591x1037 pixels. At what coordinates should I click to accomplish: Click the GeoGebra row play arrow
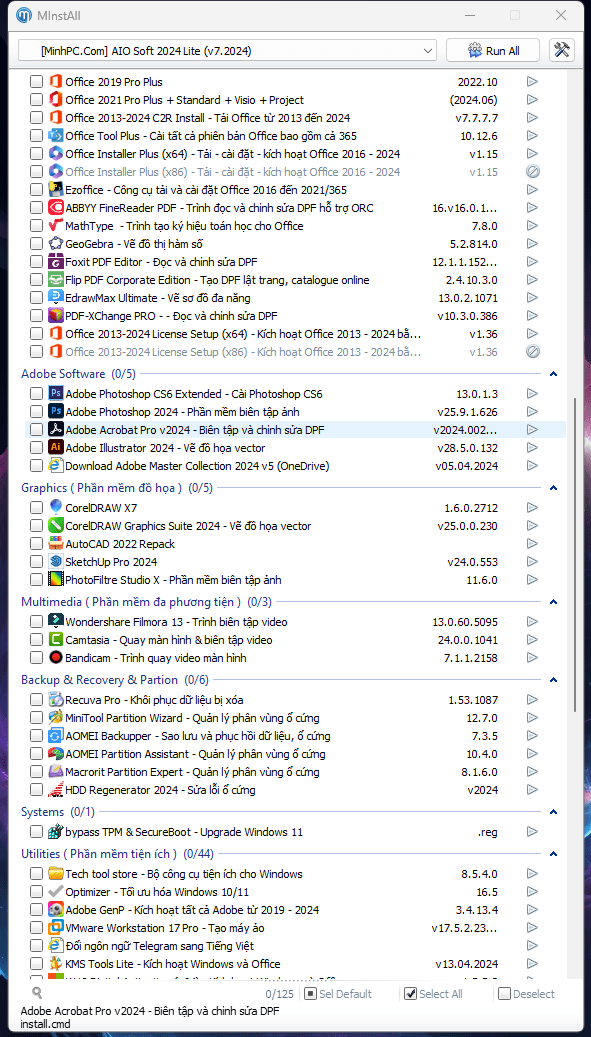[x=532, y=243]
